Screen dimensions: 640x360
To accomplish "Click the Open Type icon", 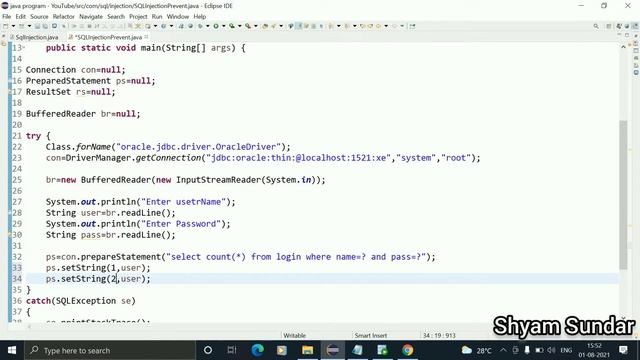I will pos(291,26).
